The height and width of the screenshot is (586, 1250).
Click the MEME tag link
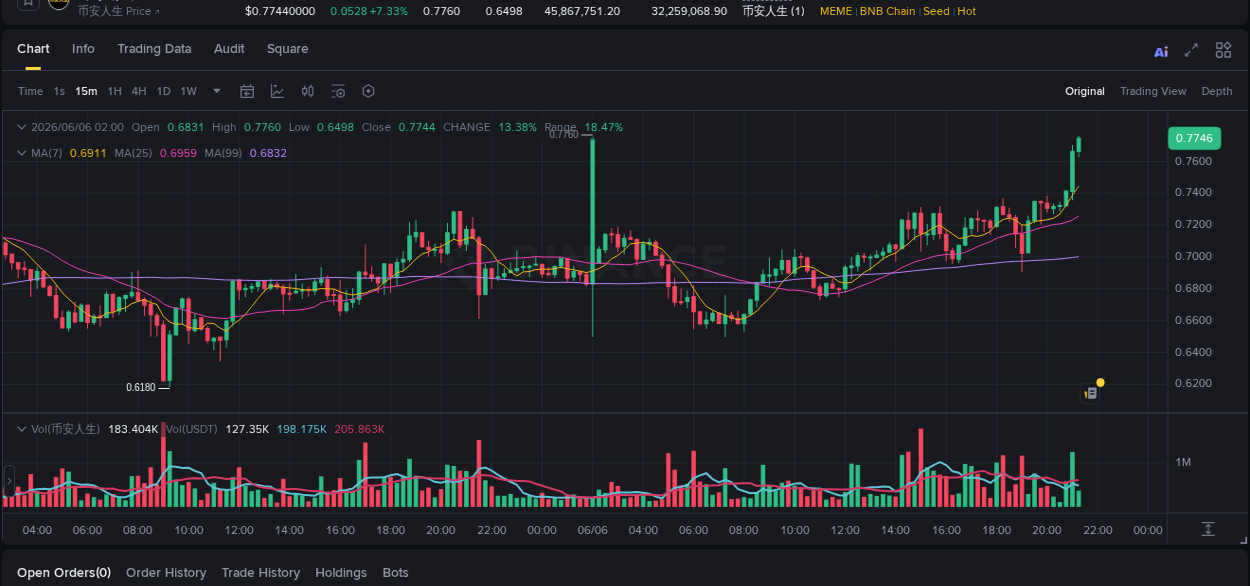coord(836,11)
